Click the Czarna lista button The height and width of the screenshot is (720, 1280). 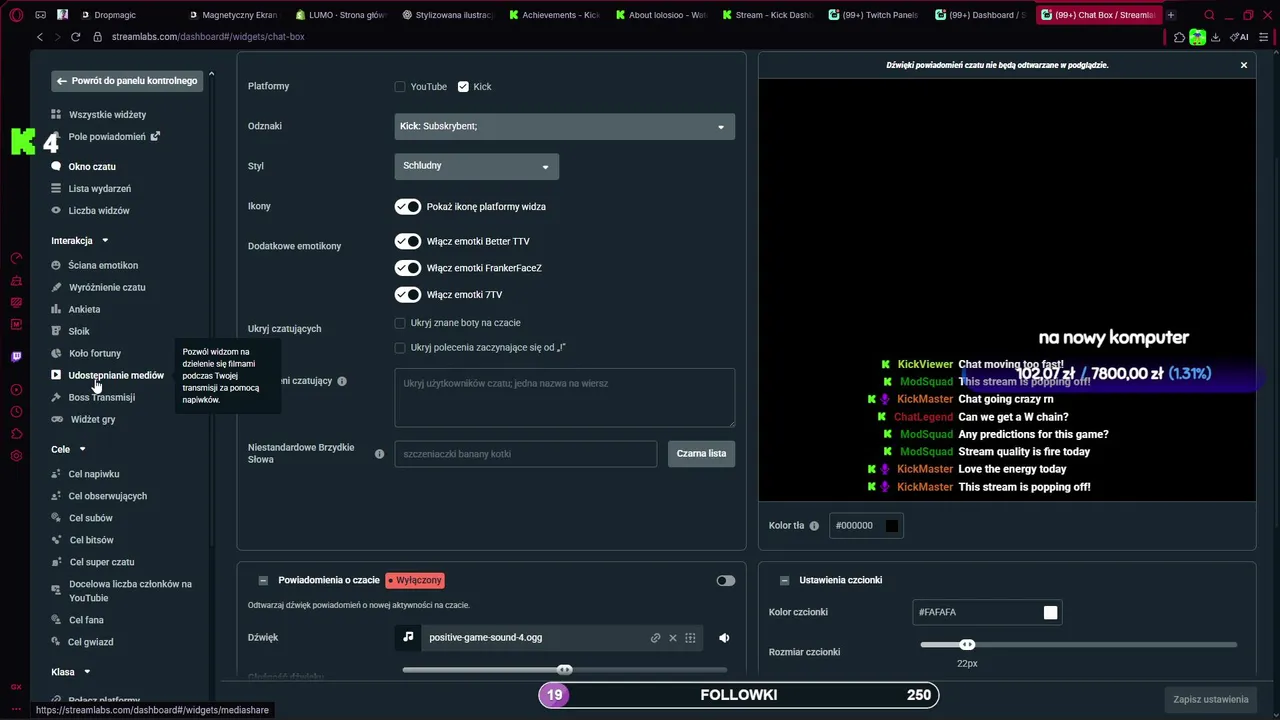701,454
